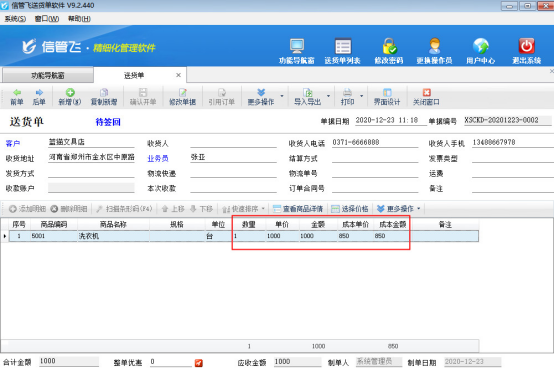
Task: Expand the 导入导出 dropdown arrow
Action: (328, 96)
